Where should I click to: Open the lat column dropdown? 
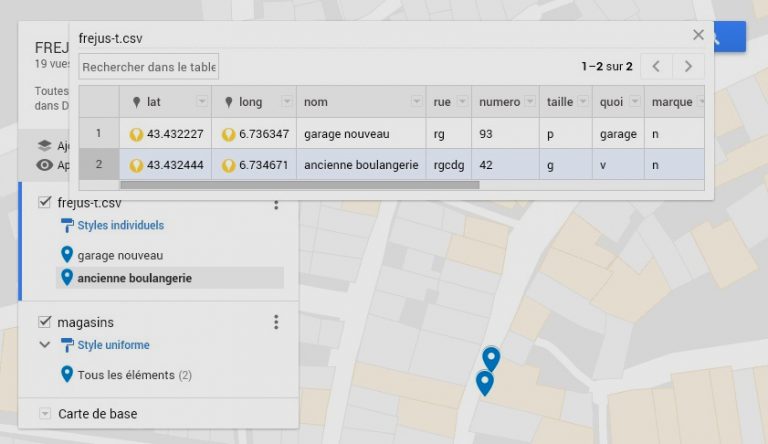tap(202, 101)
